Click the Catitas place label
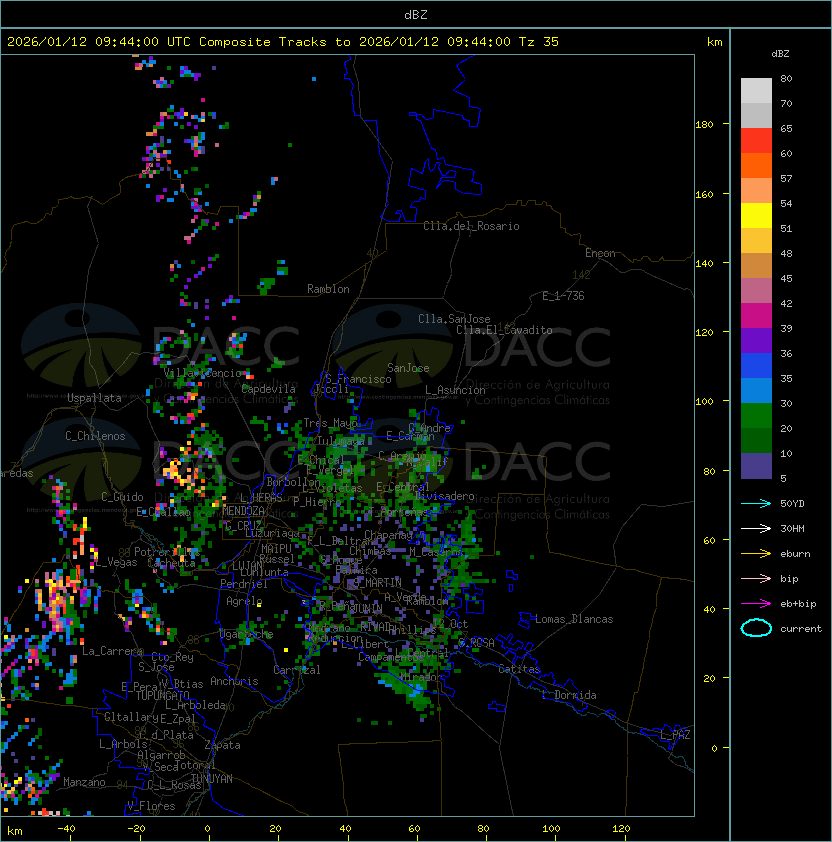Screen dimensions: 832x842 [x=519, y=669]
